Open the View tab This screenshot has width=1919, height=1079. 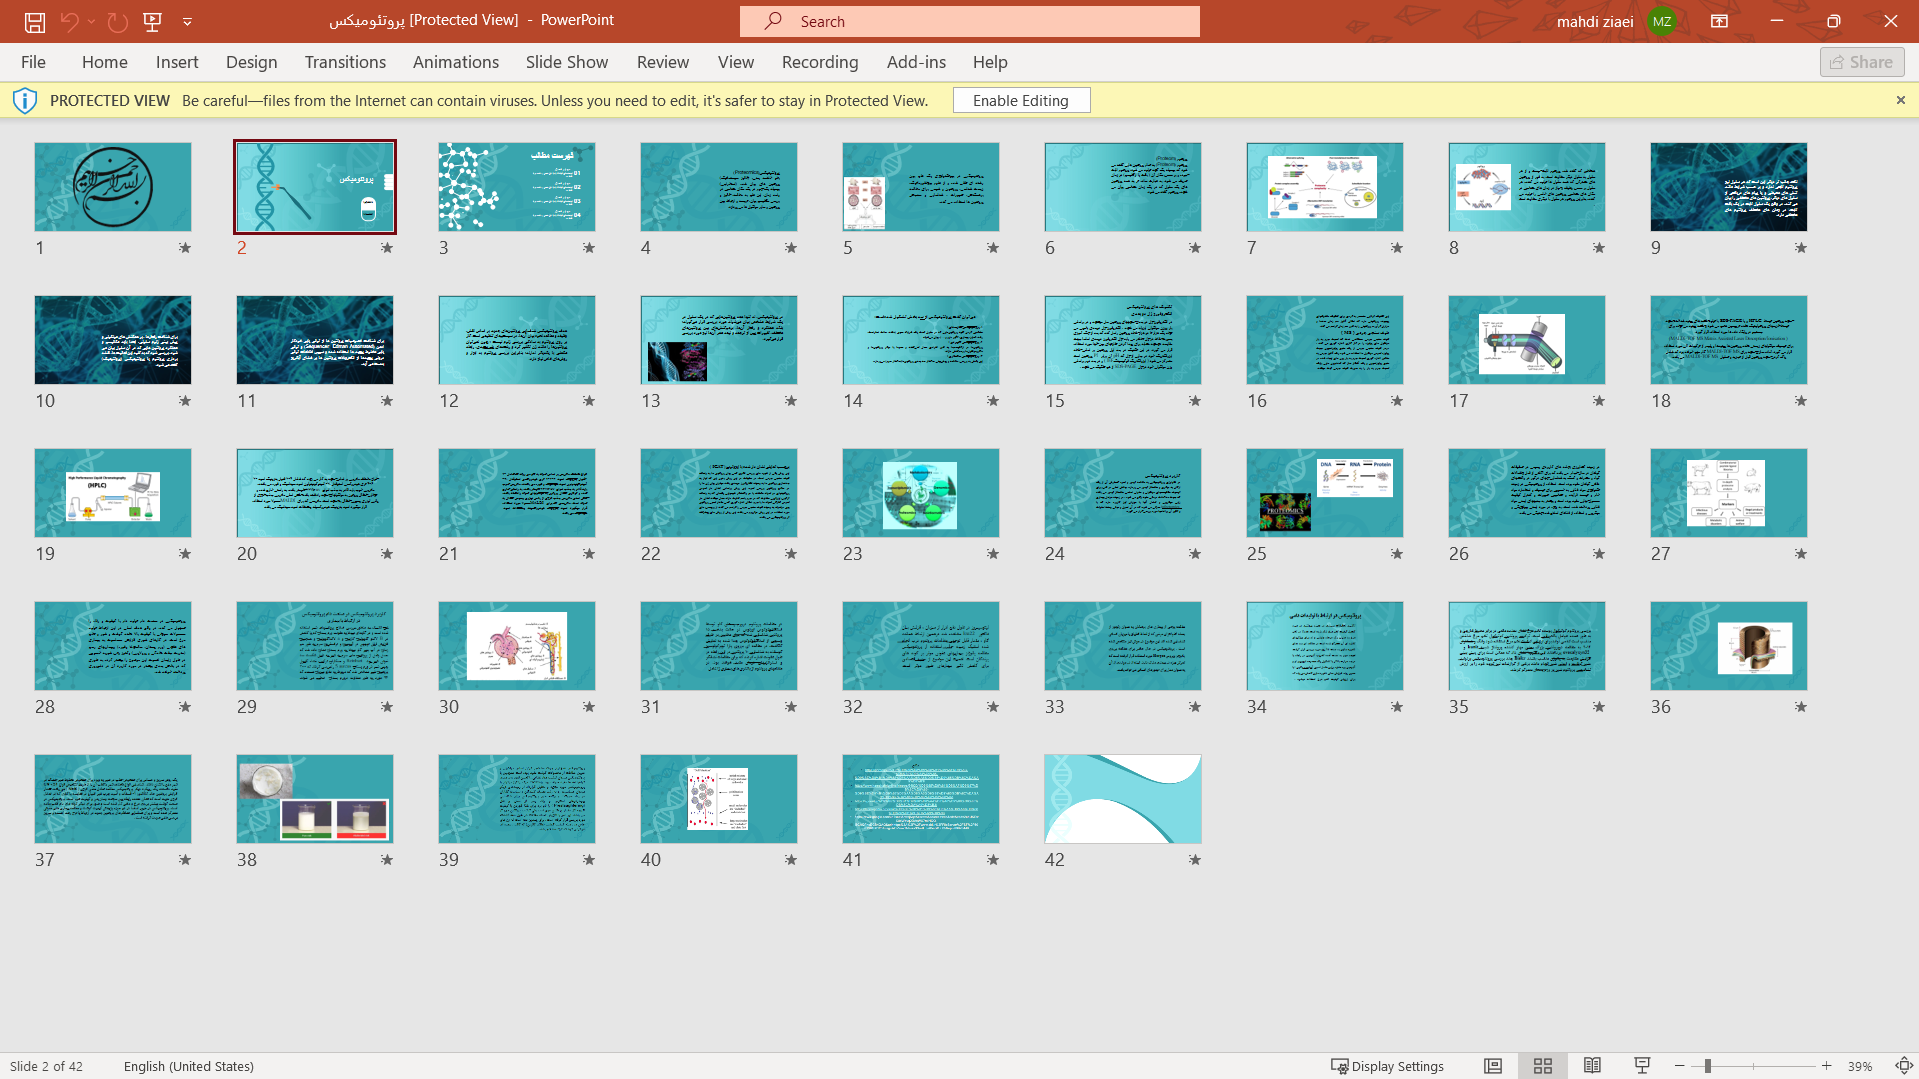tap(736, 62)
